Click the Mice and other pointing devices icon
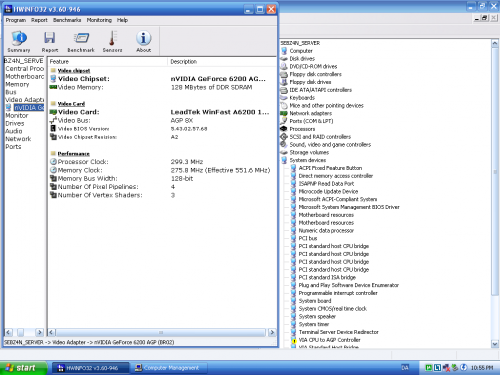Viewport: 500px width, 375px height. click(284, 106)
